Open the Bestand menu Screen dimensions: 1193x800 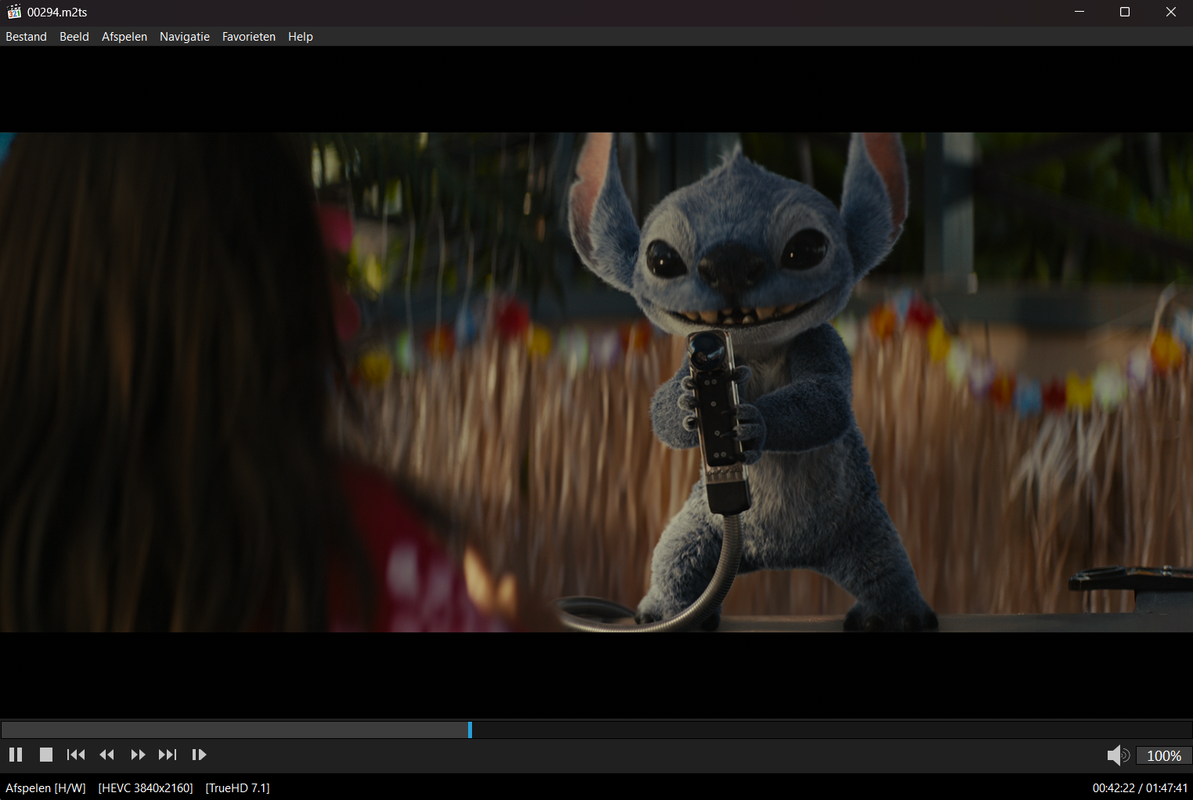click(x=26, y=37)
